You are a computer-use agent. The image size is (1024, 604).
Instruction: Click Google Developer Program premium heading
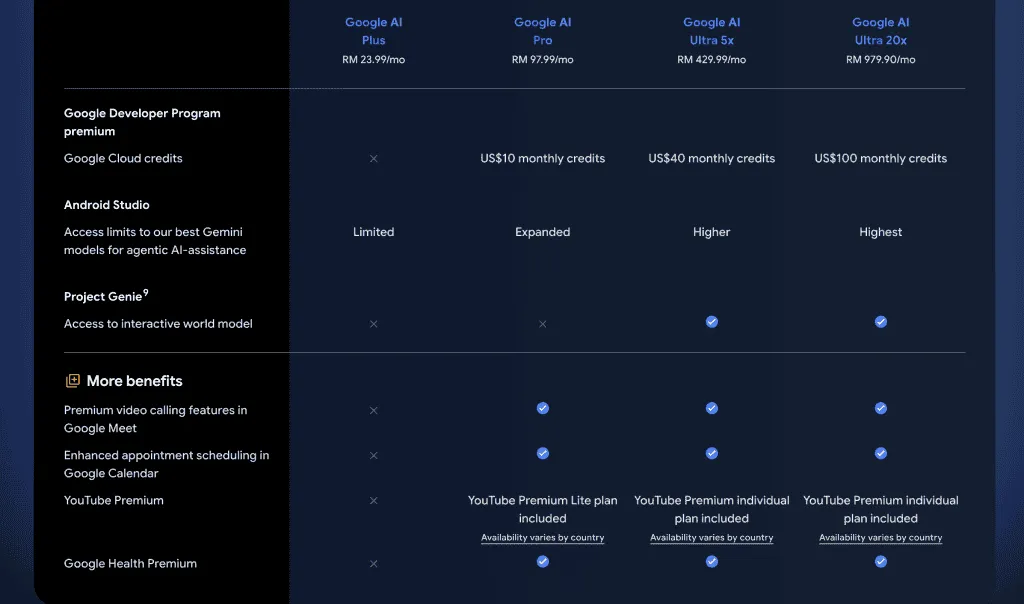(x=142, y=122)
